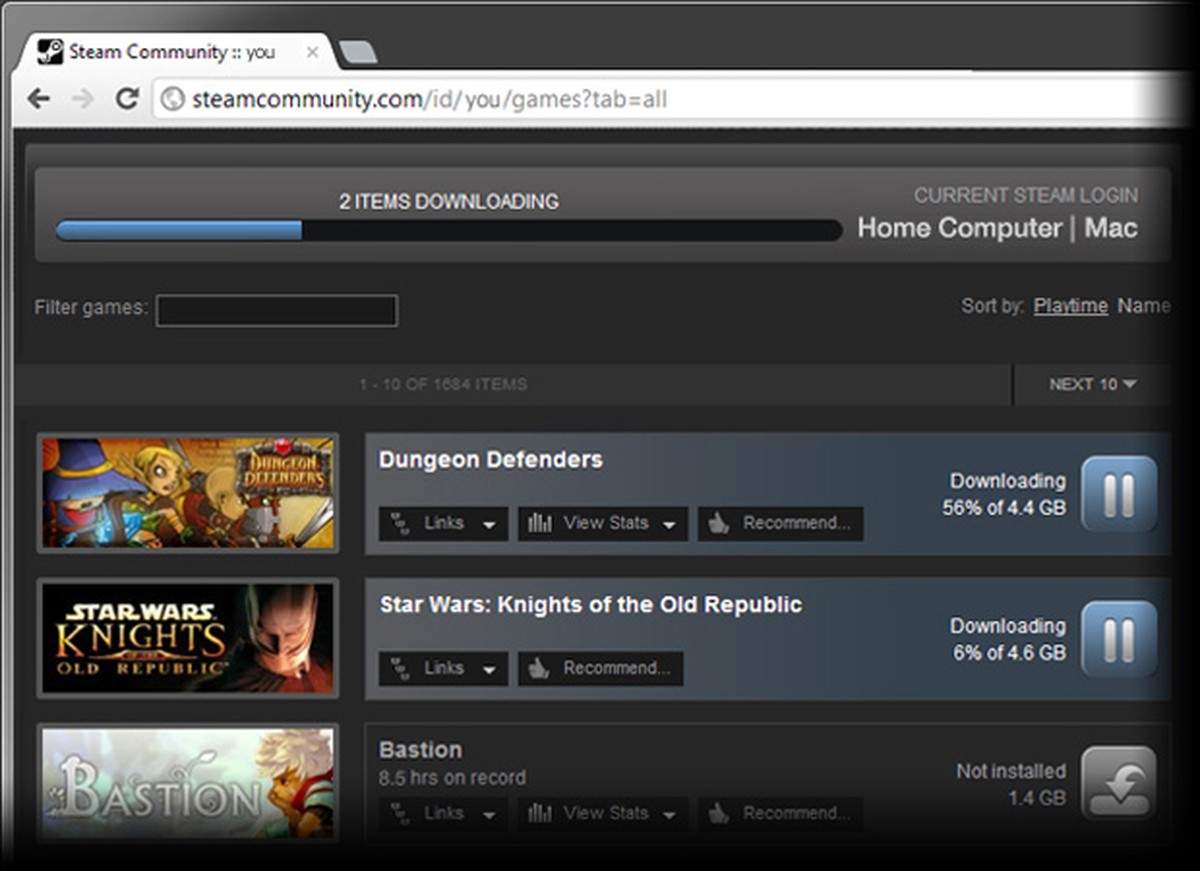Viewport: 1200px width, 871px height.
Task: Open a new browser tab
Action: [357, 52]
